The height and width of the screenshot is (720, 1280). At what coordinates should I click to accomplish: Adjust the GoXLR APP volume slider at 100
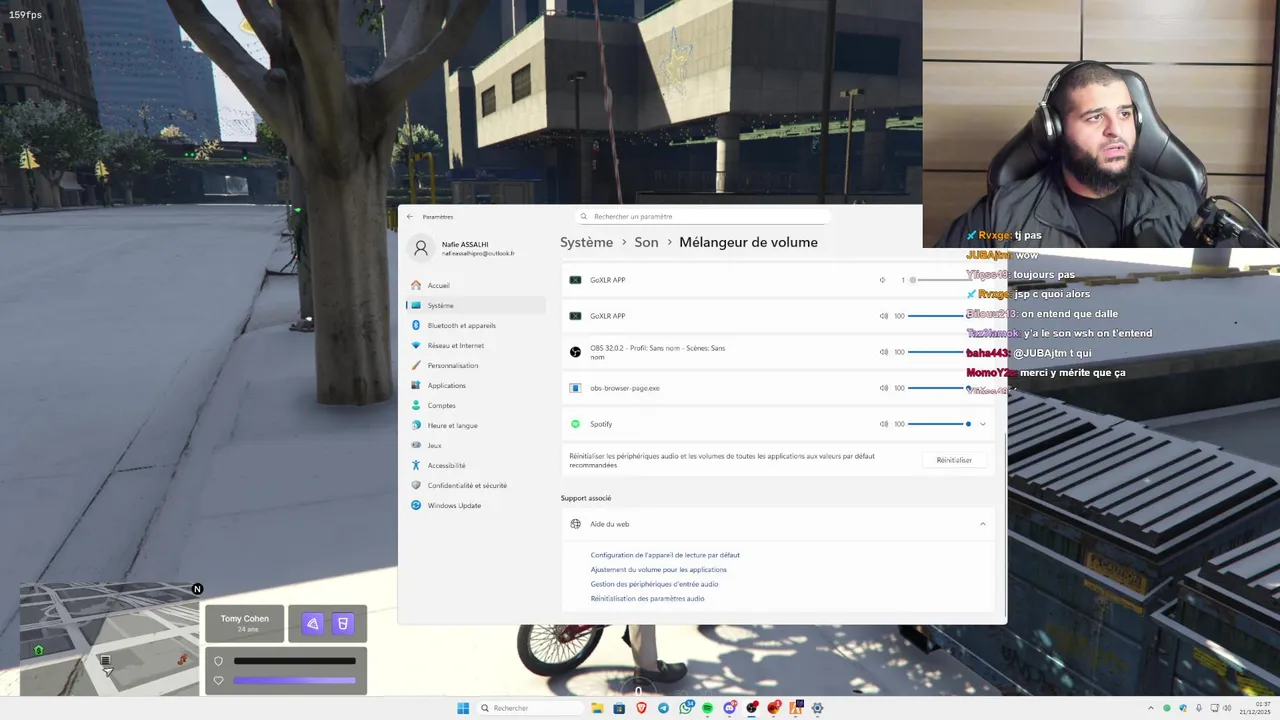(939, 316)
